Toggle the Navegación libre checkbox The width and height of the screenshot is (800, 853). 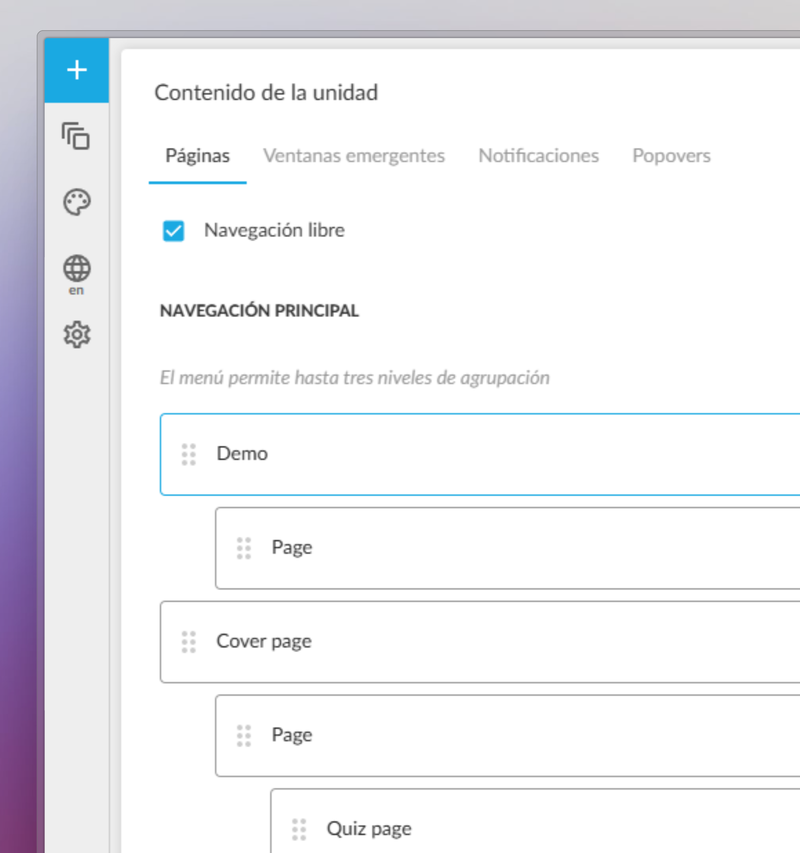point(173,231)
